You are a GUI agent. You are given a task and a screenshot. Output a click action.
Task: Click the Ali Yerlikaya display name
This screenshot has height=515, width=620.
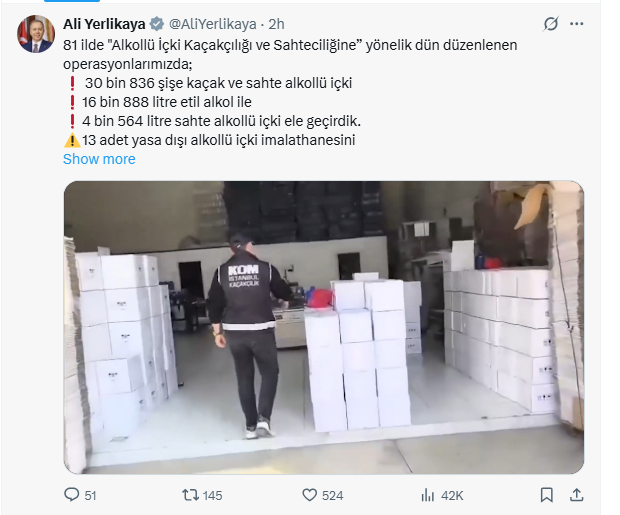point(104,24)
